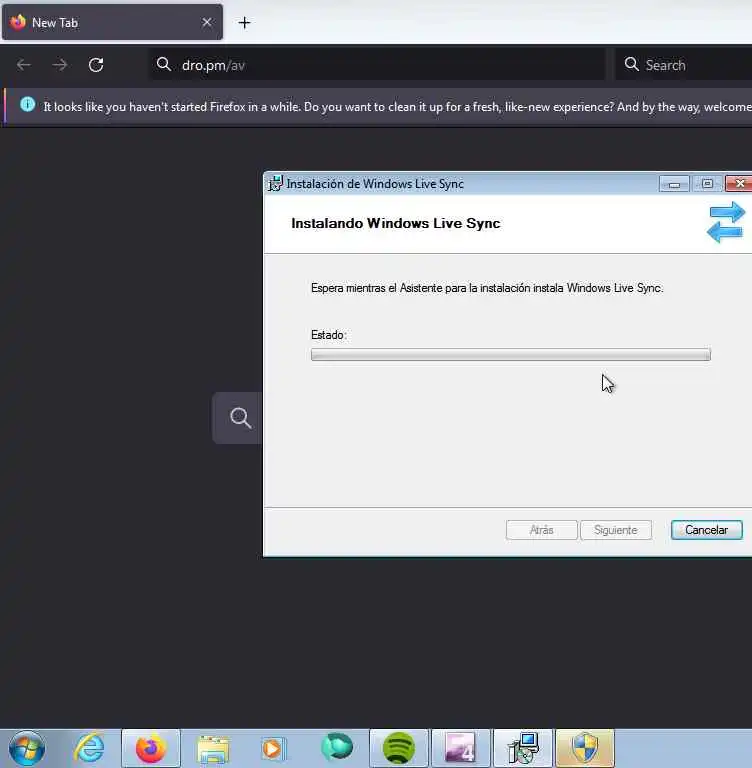Screen dimensions: 752x768
Task: Click the installation progress bar under Estado
Action: tap(510, 355)
